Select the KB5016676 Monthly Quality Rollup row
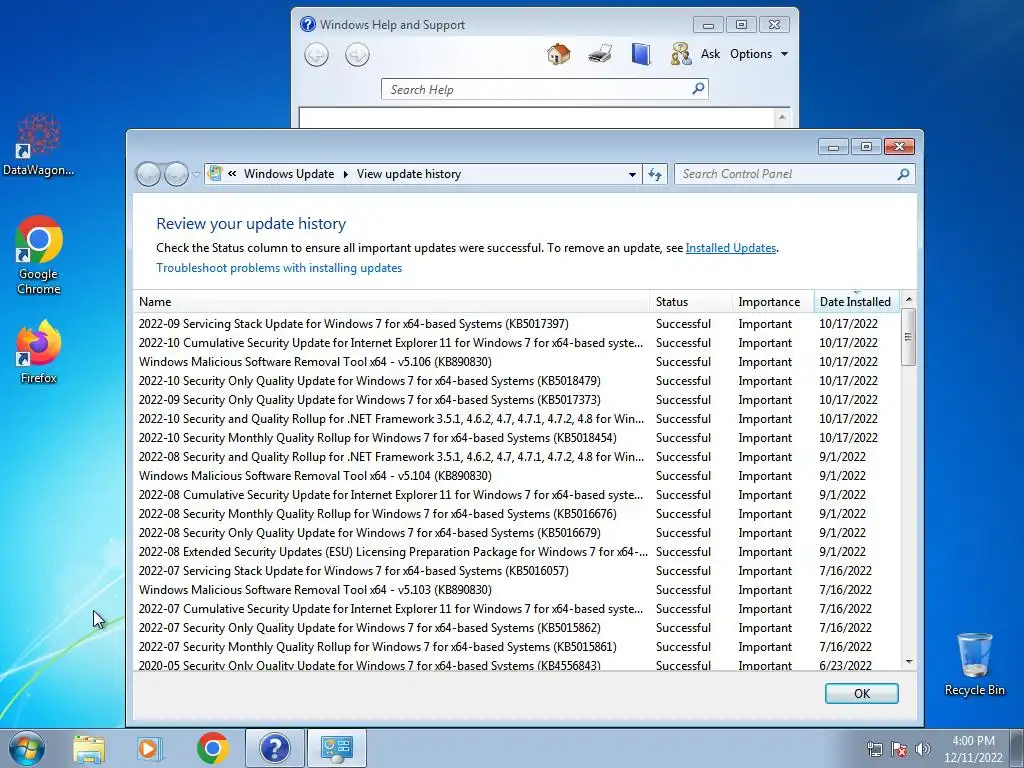This screenshot has width=1024, height=768. click(x=516, y=514)
